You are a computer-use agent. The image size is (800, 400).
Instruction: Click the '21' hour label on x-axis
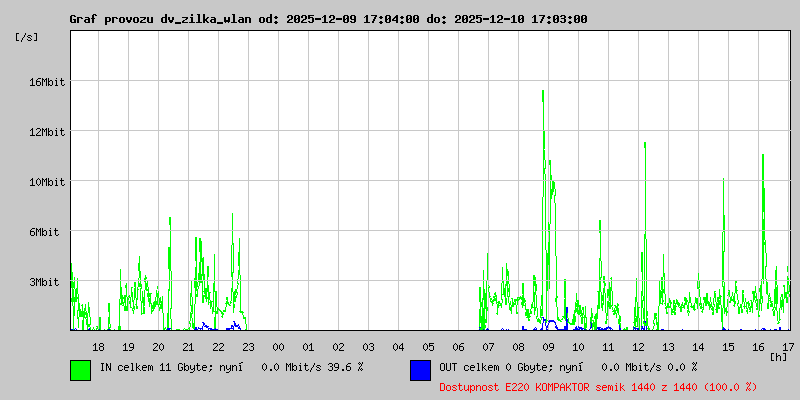pyautogui.click(x=188, y=347)
